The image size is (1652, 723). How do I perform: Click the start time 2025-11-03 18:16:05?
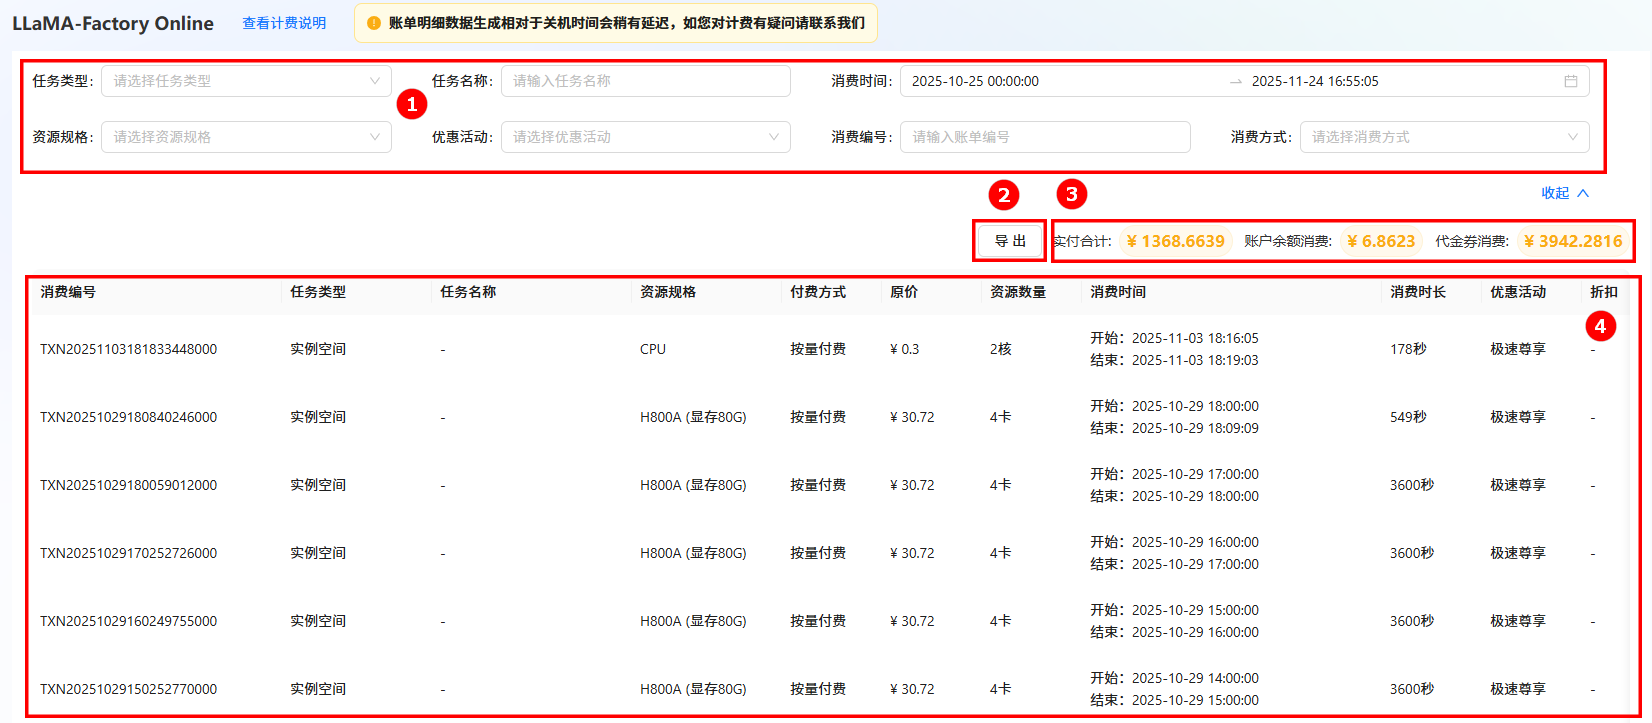point(1195,338)
